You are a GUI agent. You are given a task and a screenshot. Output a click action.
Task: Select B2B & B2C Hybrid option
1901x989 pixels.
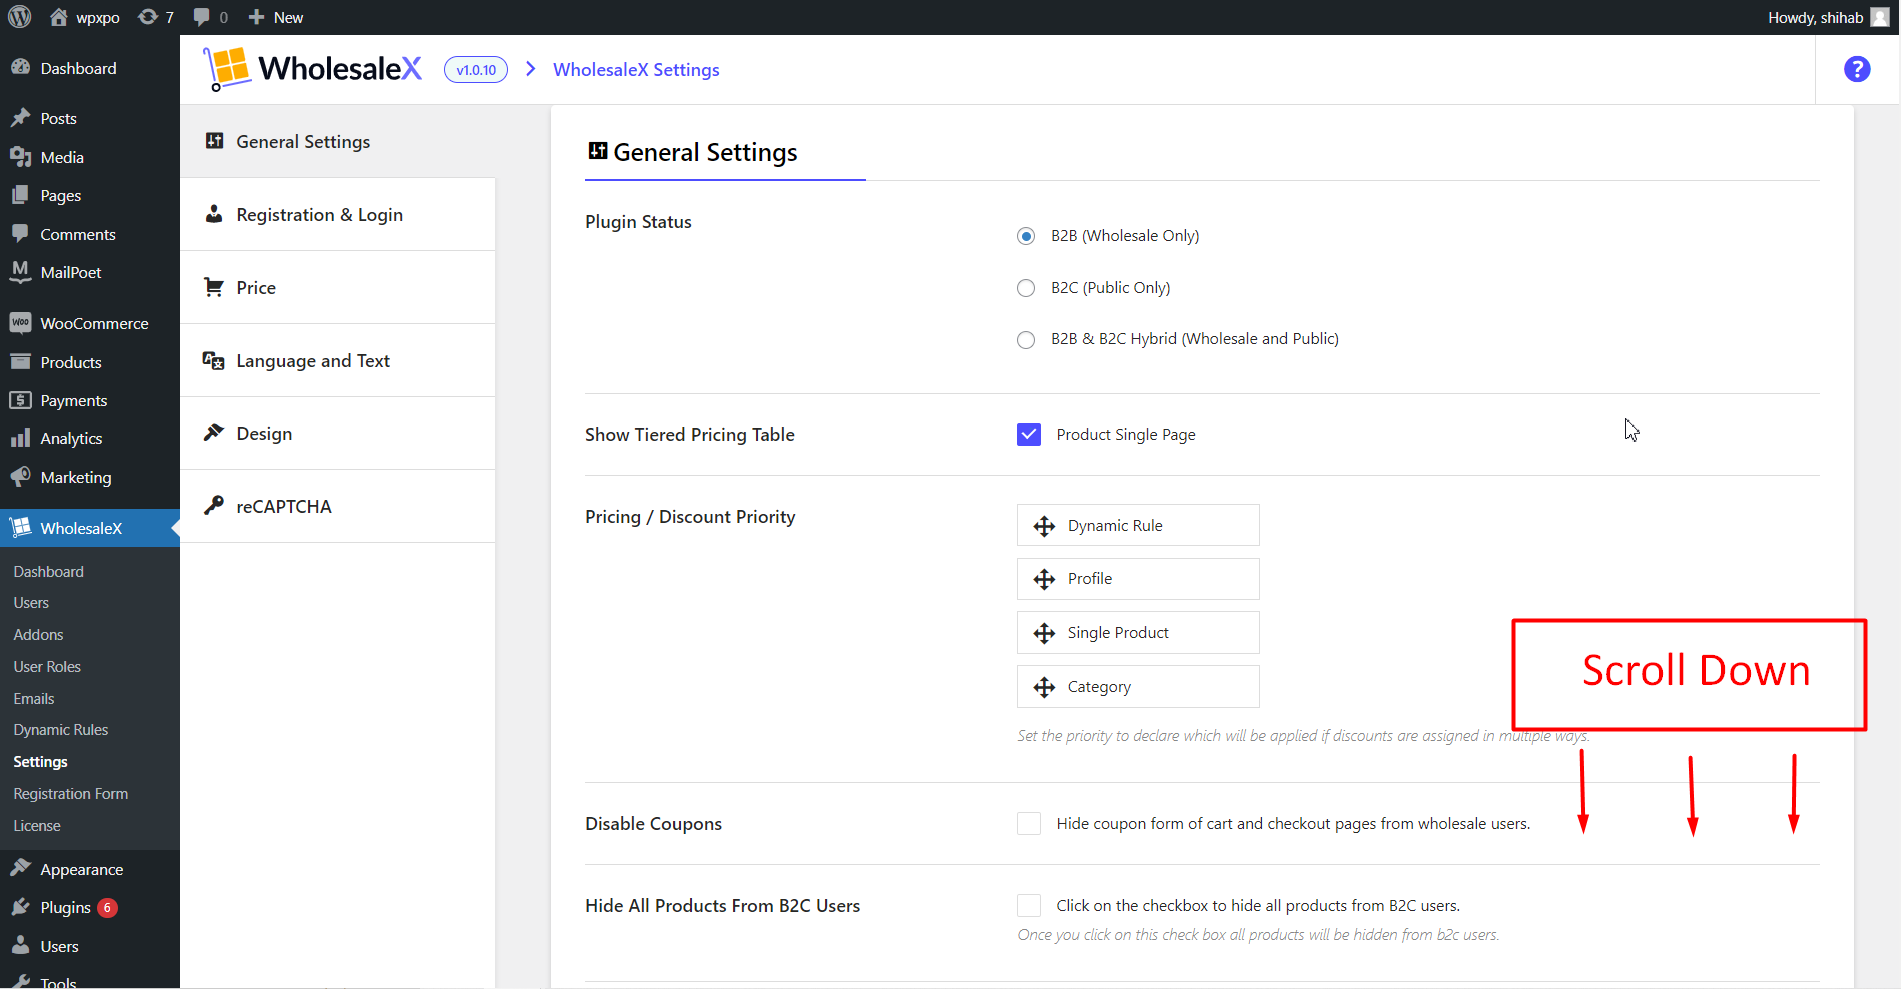pos(1026,340)
